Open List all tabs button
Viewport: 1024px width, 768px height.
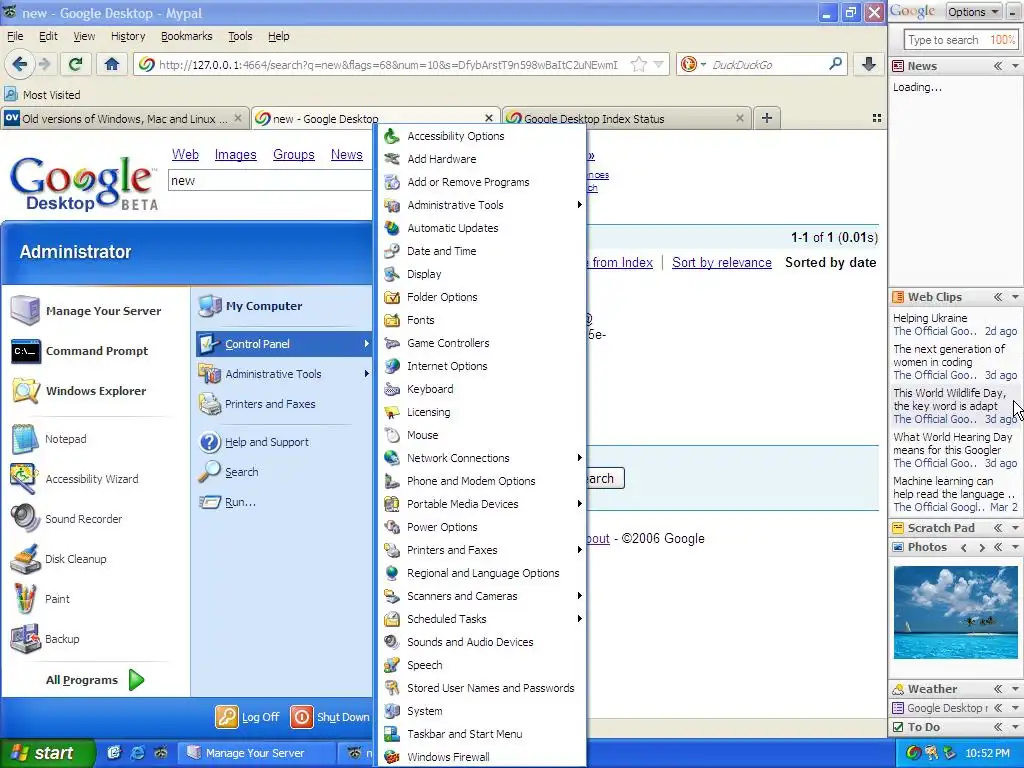(877, 118)
